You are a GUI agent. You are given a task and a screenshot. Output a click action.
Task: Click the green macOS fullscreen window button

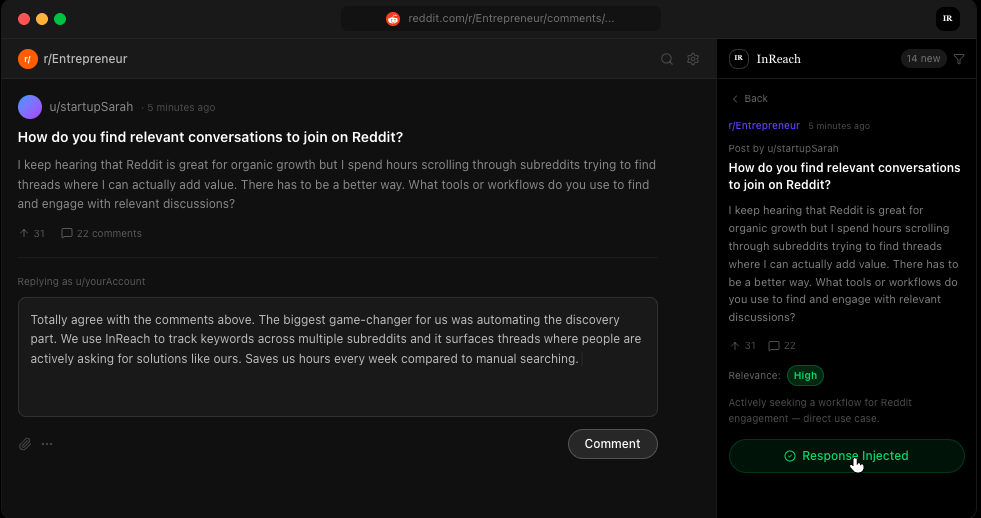click(x=60, y=19)
